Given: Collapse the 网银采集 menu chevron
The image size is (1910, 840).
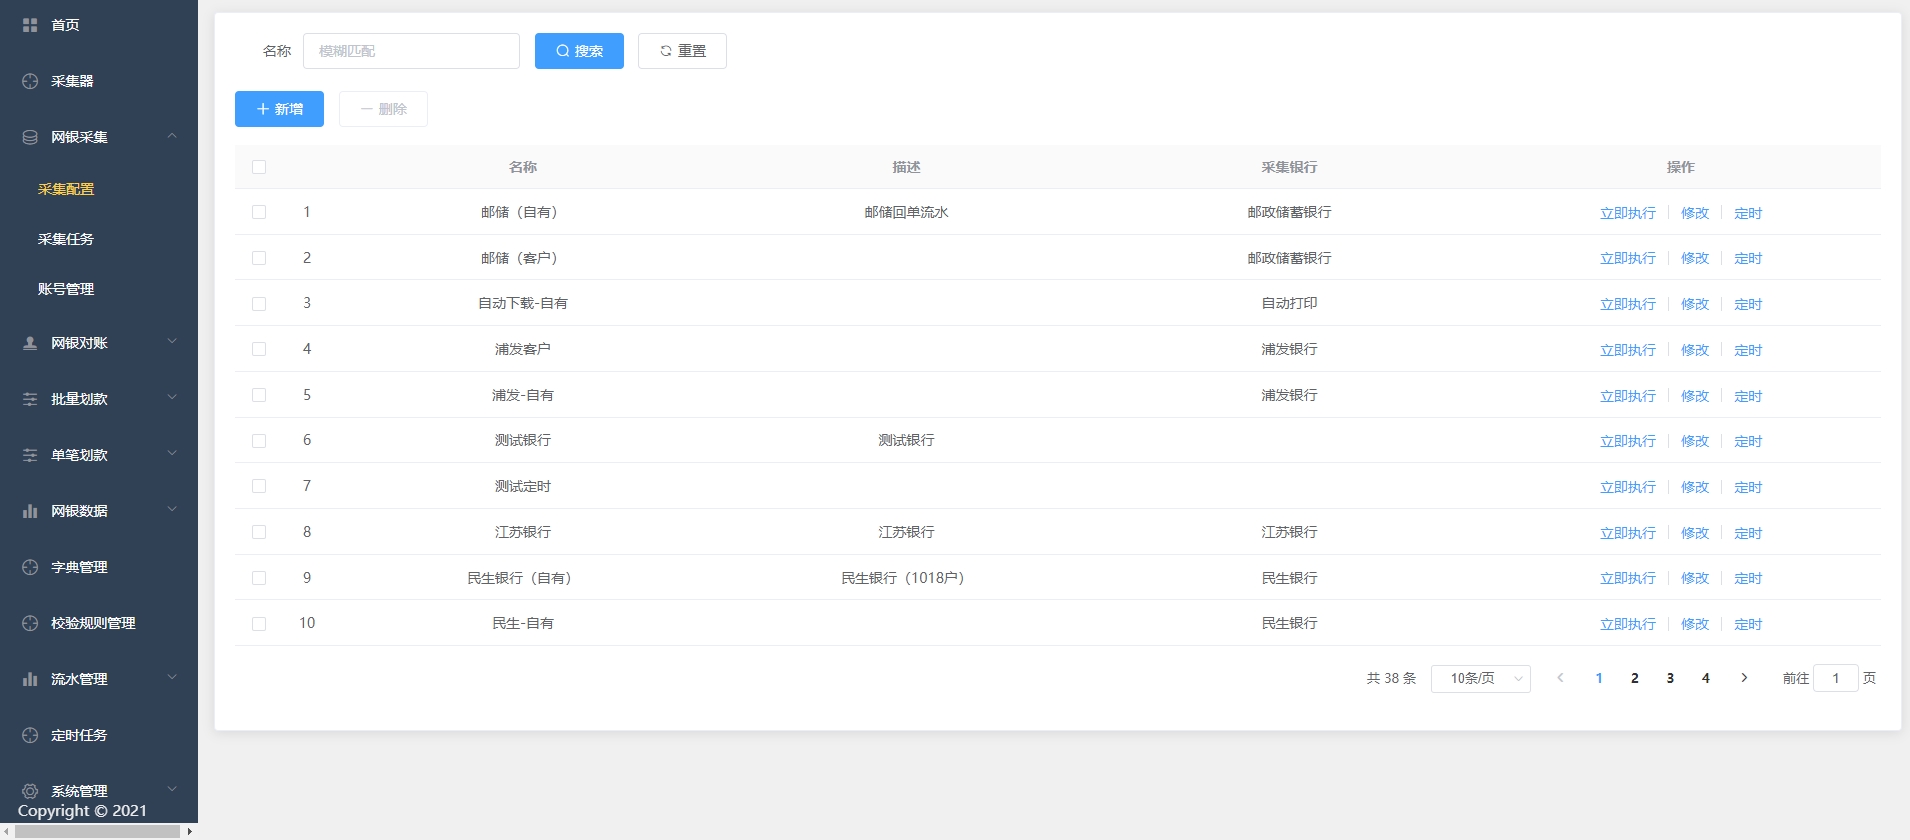Looking at the screenshot, I should coord(172,136).
